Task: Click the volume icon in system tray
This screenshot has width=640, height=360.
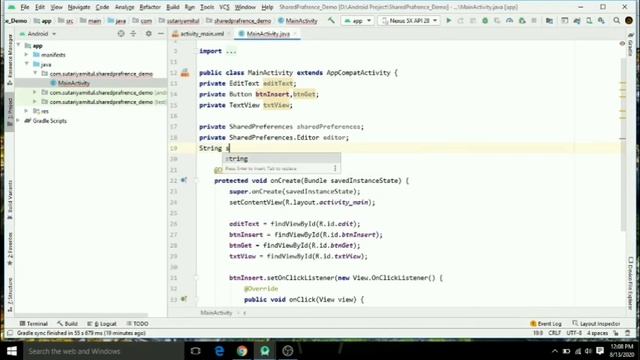Action: pos(588,351)
